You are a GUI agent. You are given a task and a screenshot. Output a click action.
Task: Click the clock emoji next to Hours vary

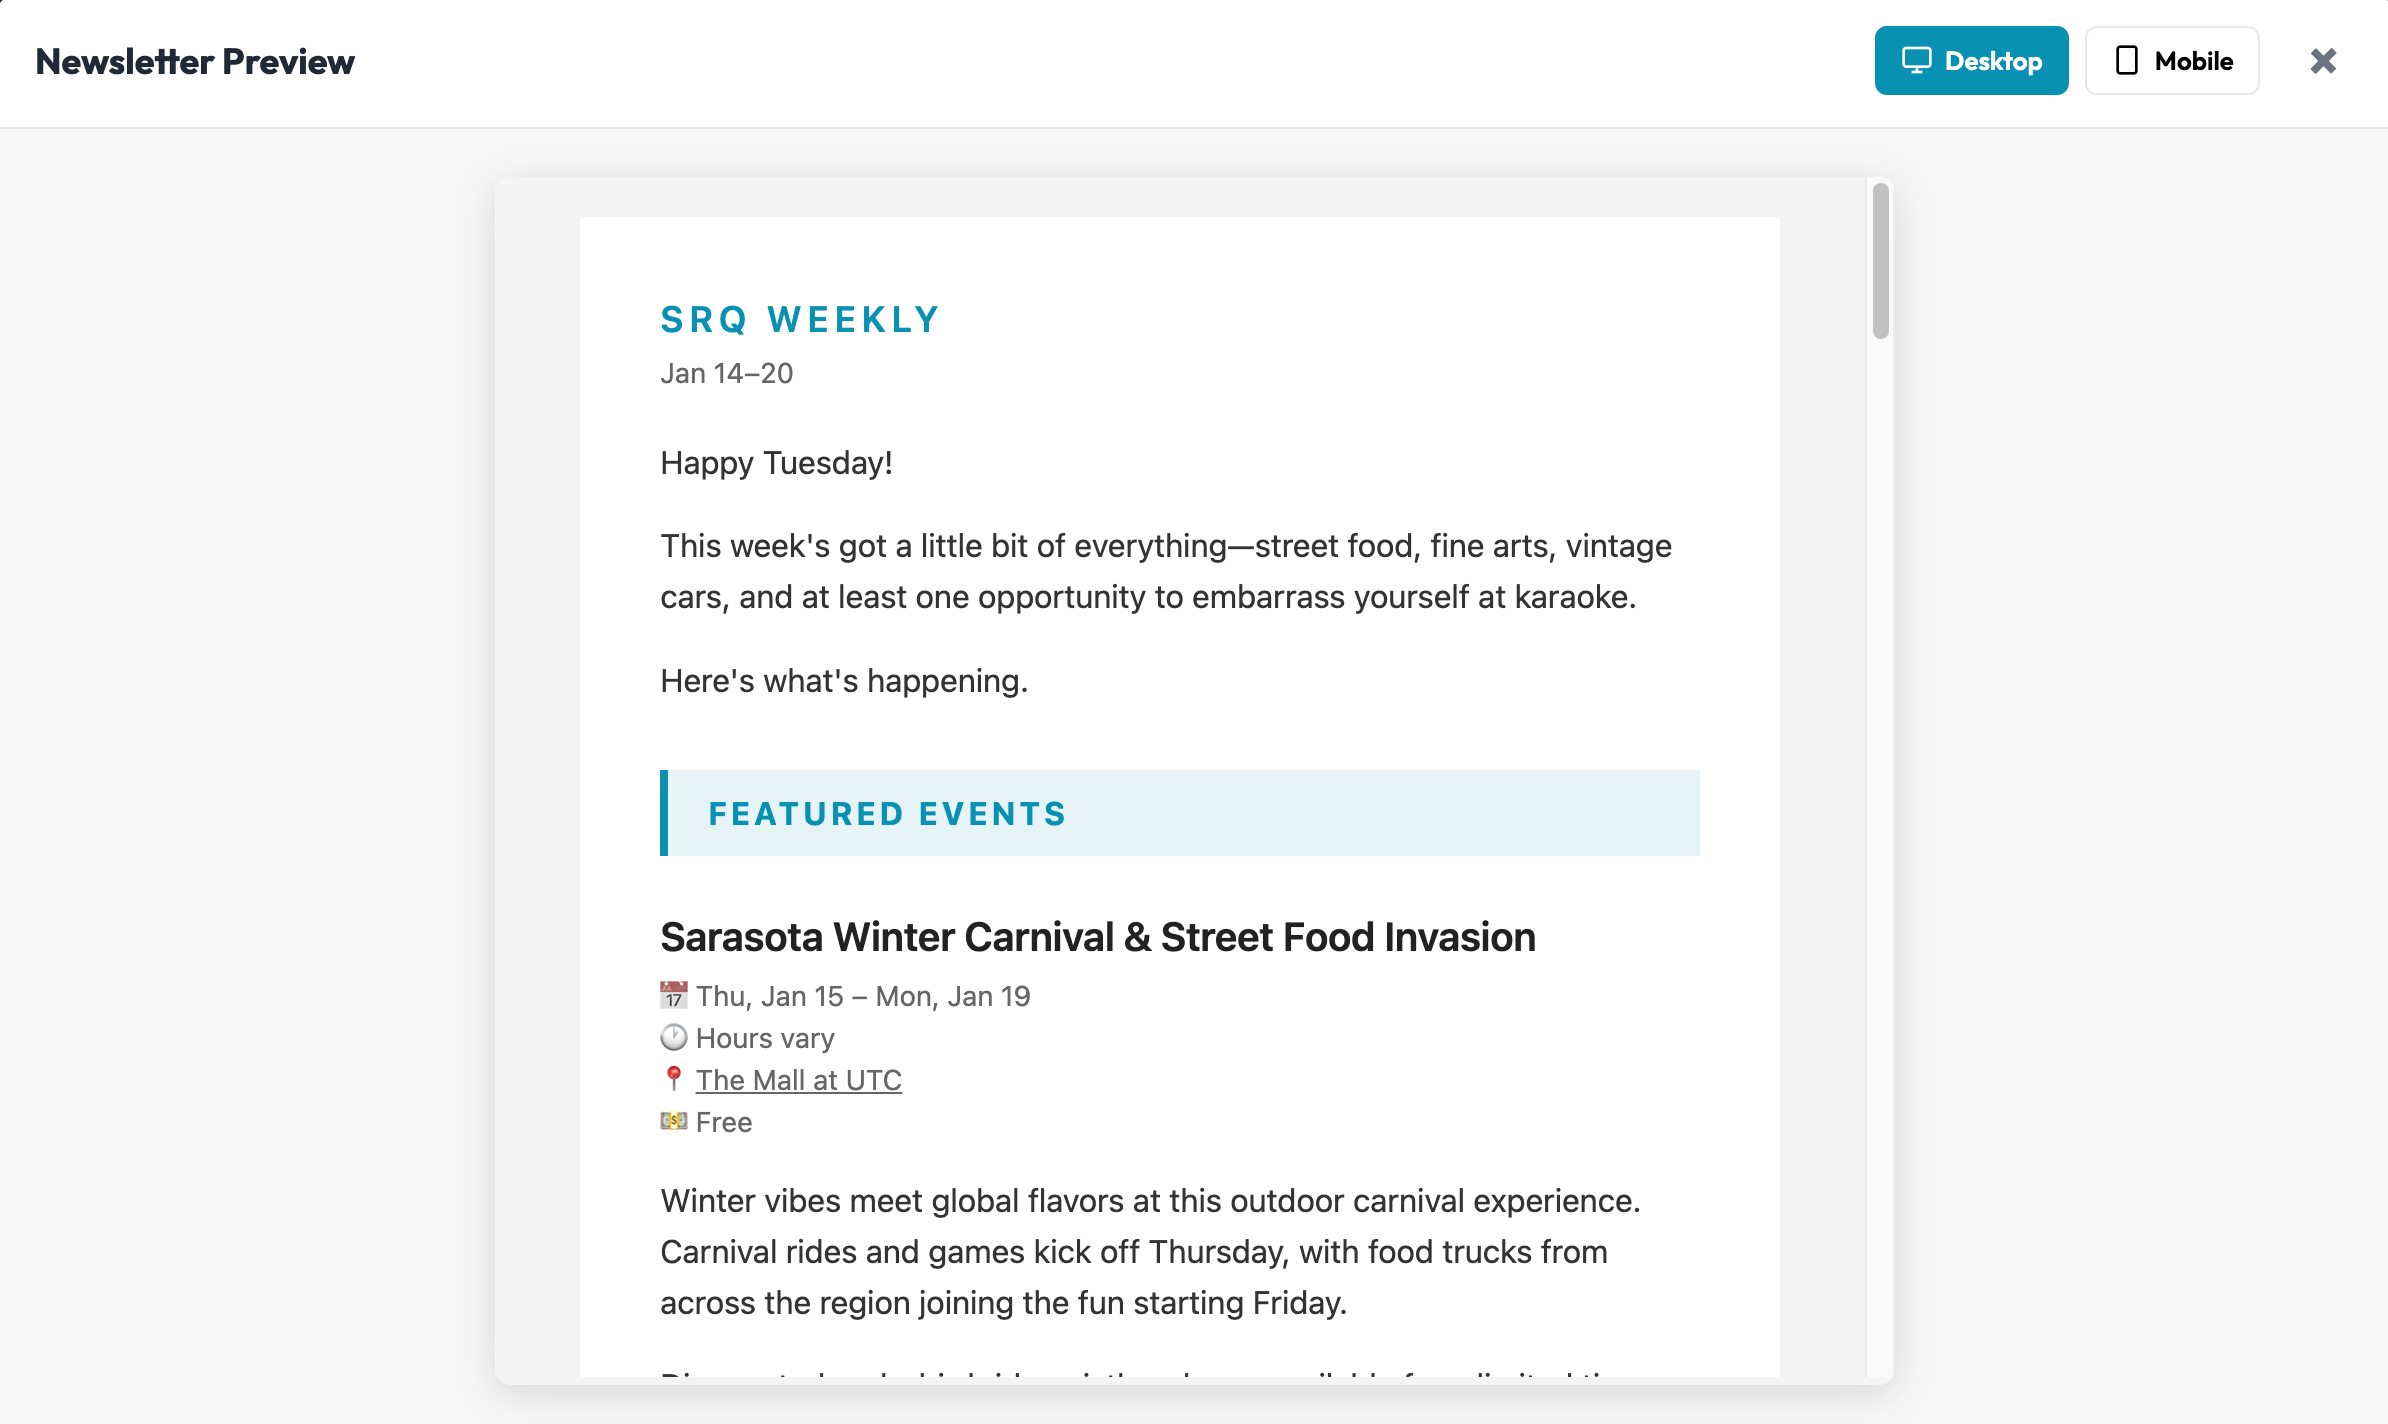(x=673, y=1037)
